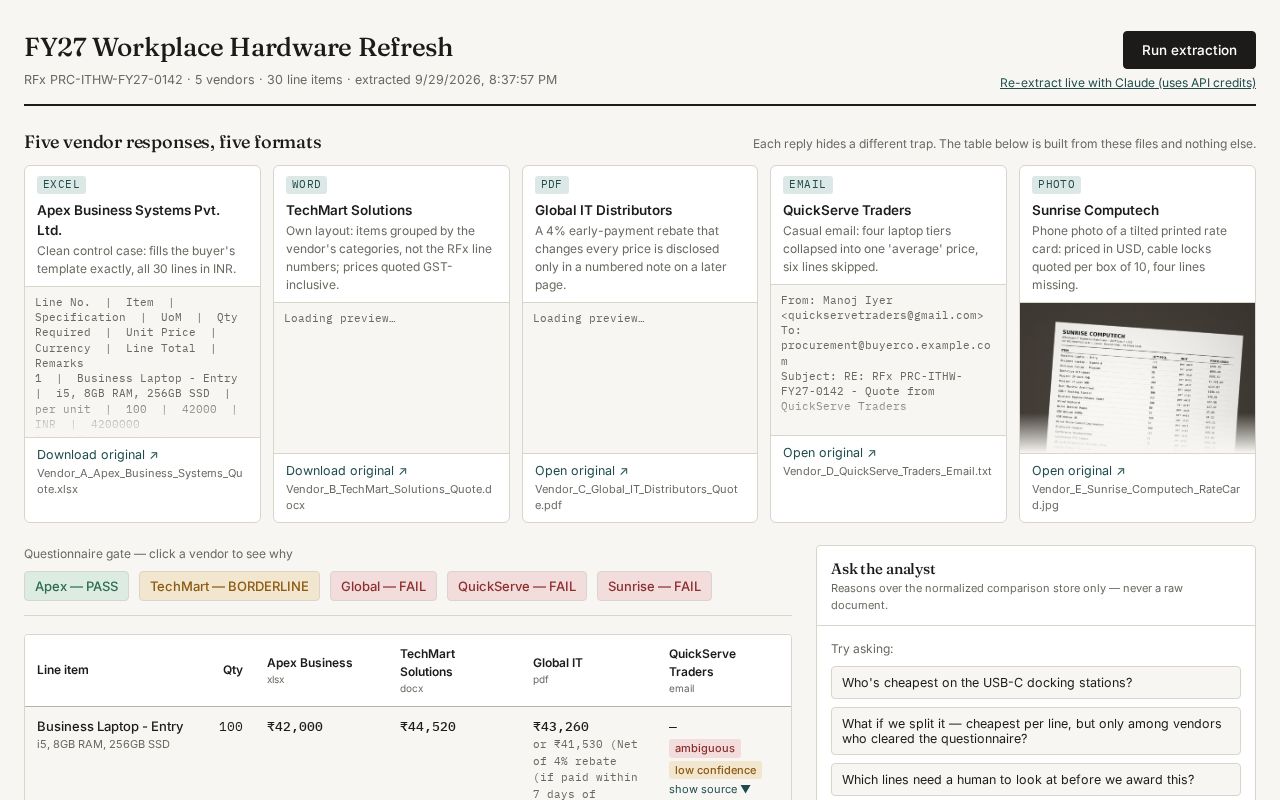
Task: Ask who's cheapest on USB-C docking stations
Action: 1036,683
